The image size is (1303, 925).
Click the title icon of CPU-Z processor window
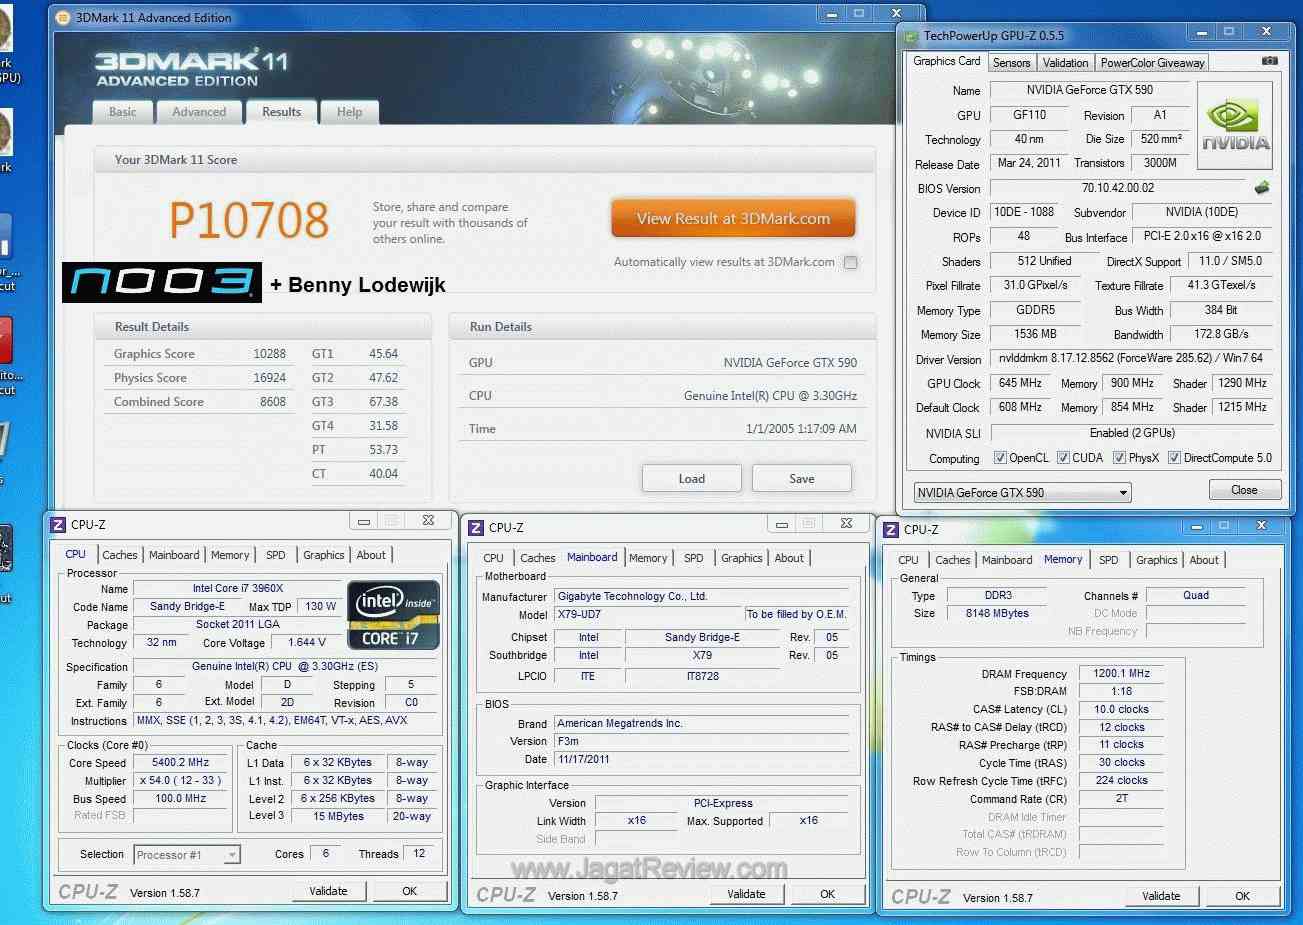point(58,524)
